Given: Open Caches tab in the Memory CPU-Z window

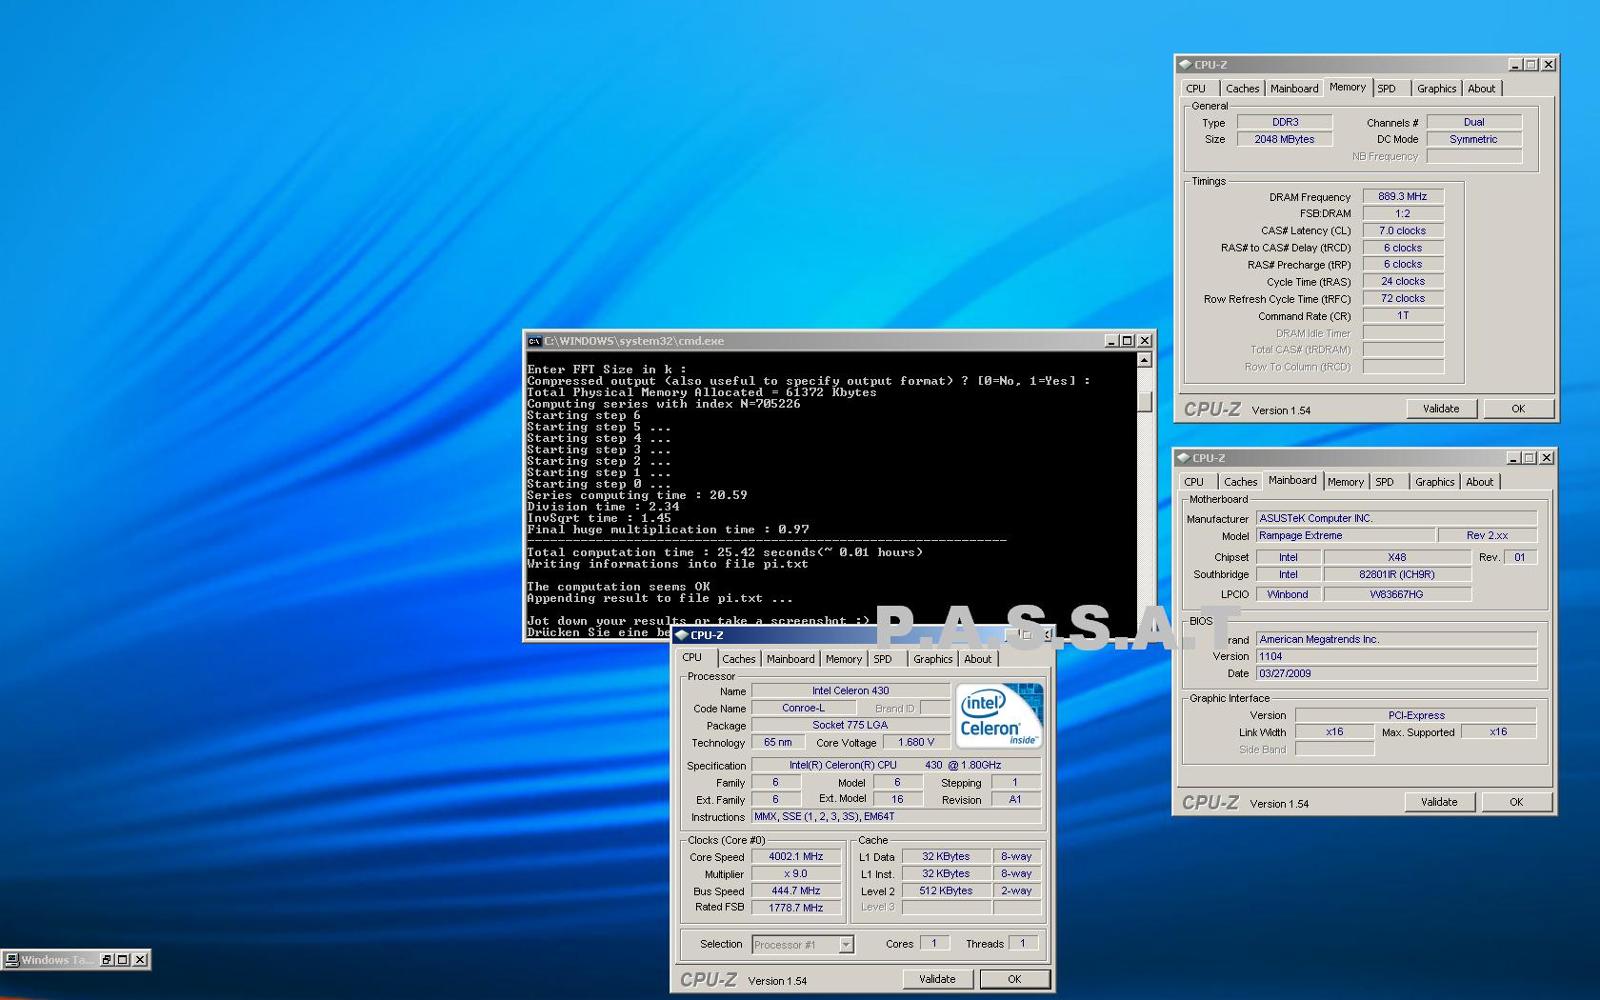Looking at the screenshot, I should (1242, 89).
